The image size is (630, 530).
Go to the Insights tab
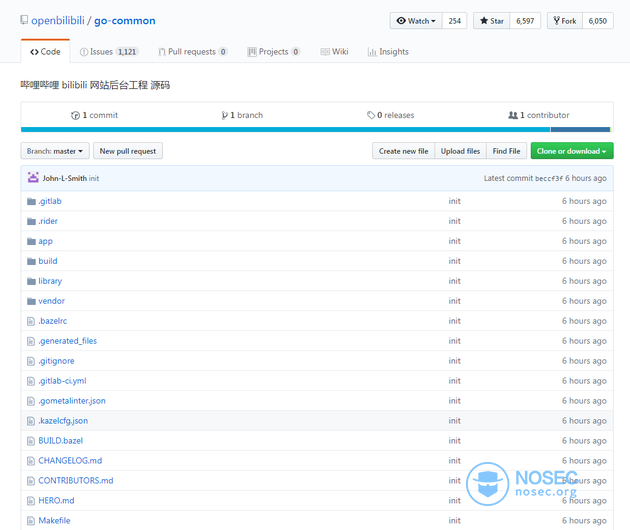(x=388, y=52)
